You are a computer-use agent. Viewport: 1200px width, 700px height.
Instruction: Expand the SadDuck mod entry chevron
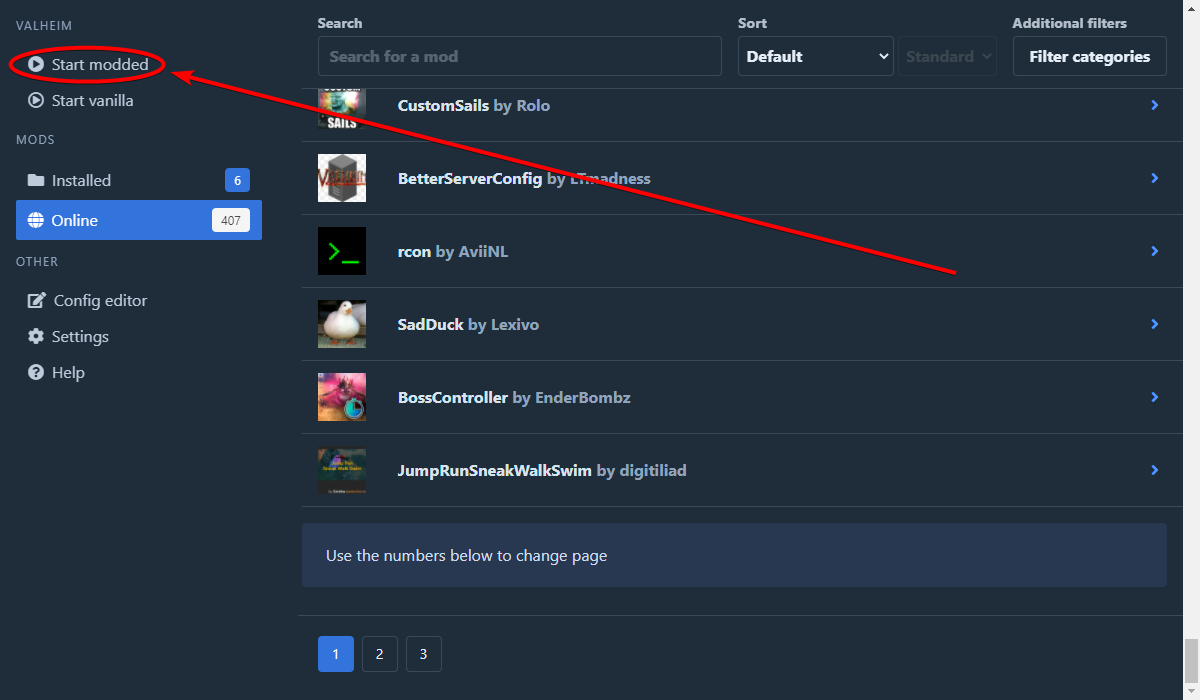click(1154, 324)
